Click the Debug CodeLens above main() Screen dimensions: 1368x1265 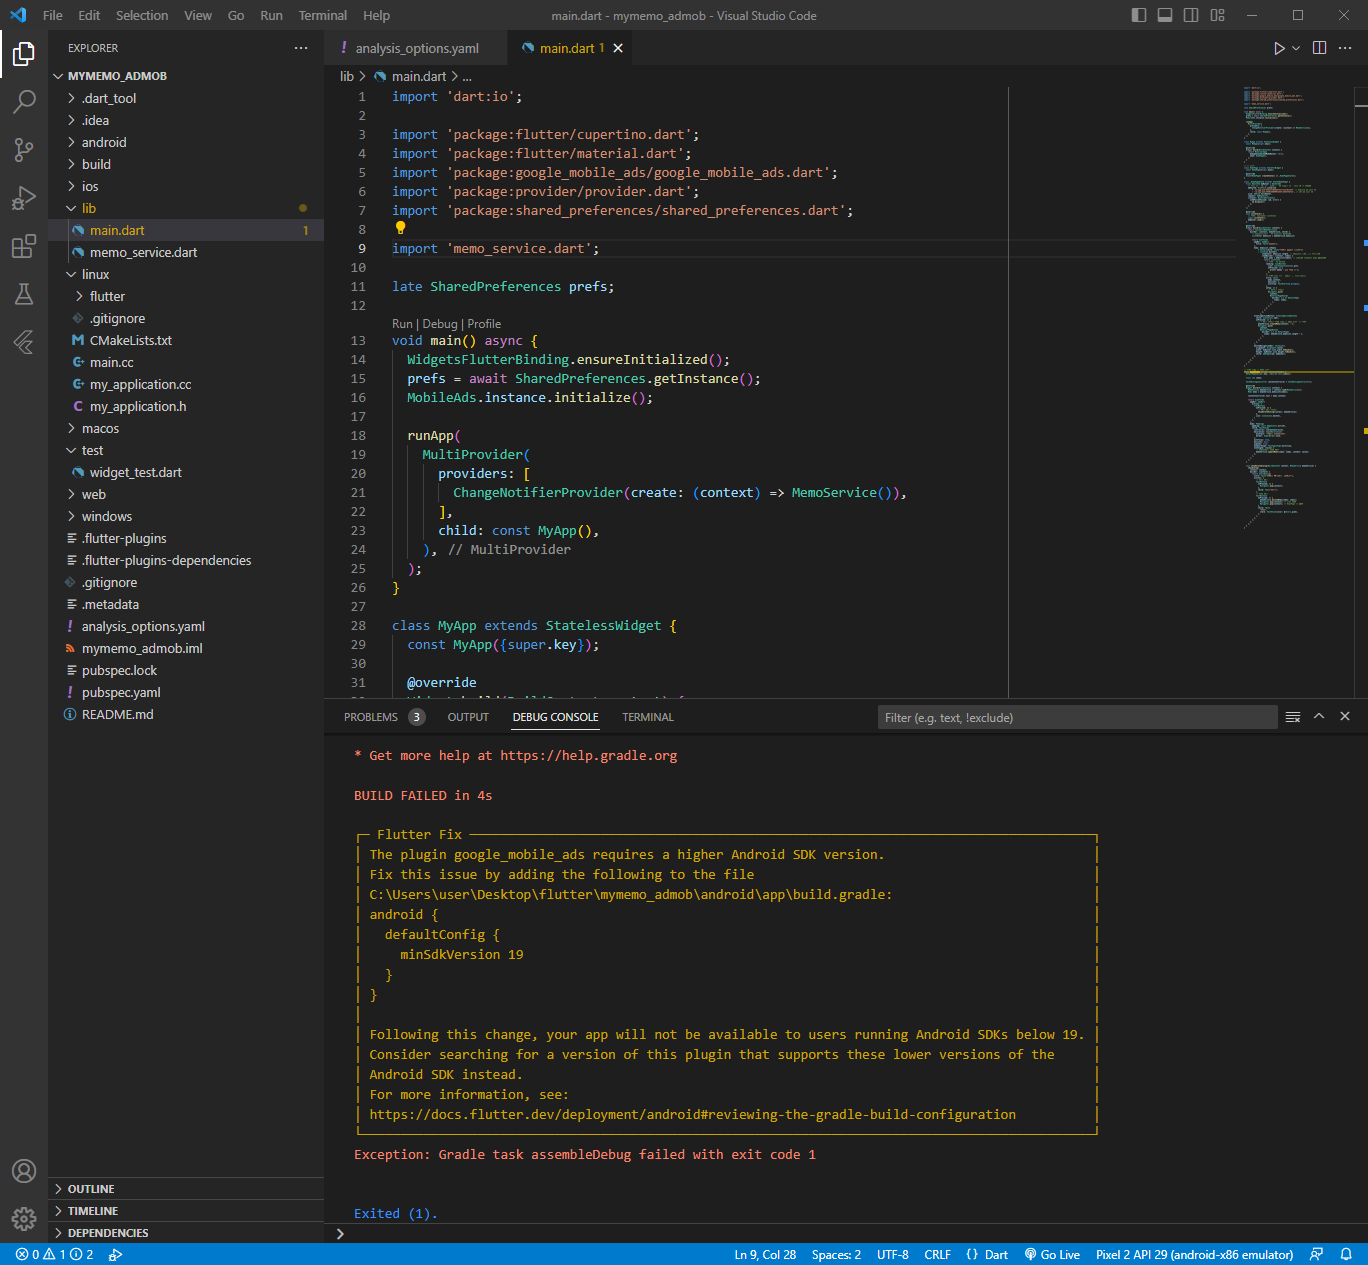click(440, 324)
